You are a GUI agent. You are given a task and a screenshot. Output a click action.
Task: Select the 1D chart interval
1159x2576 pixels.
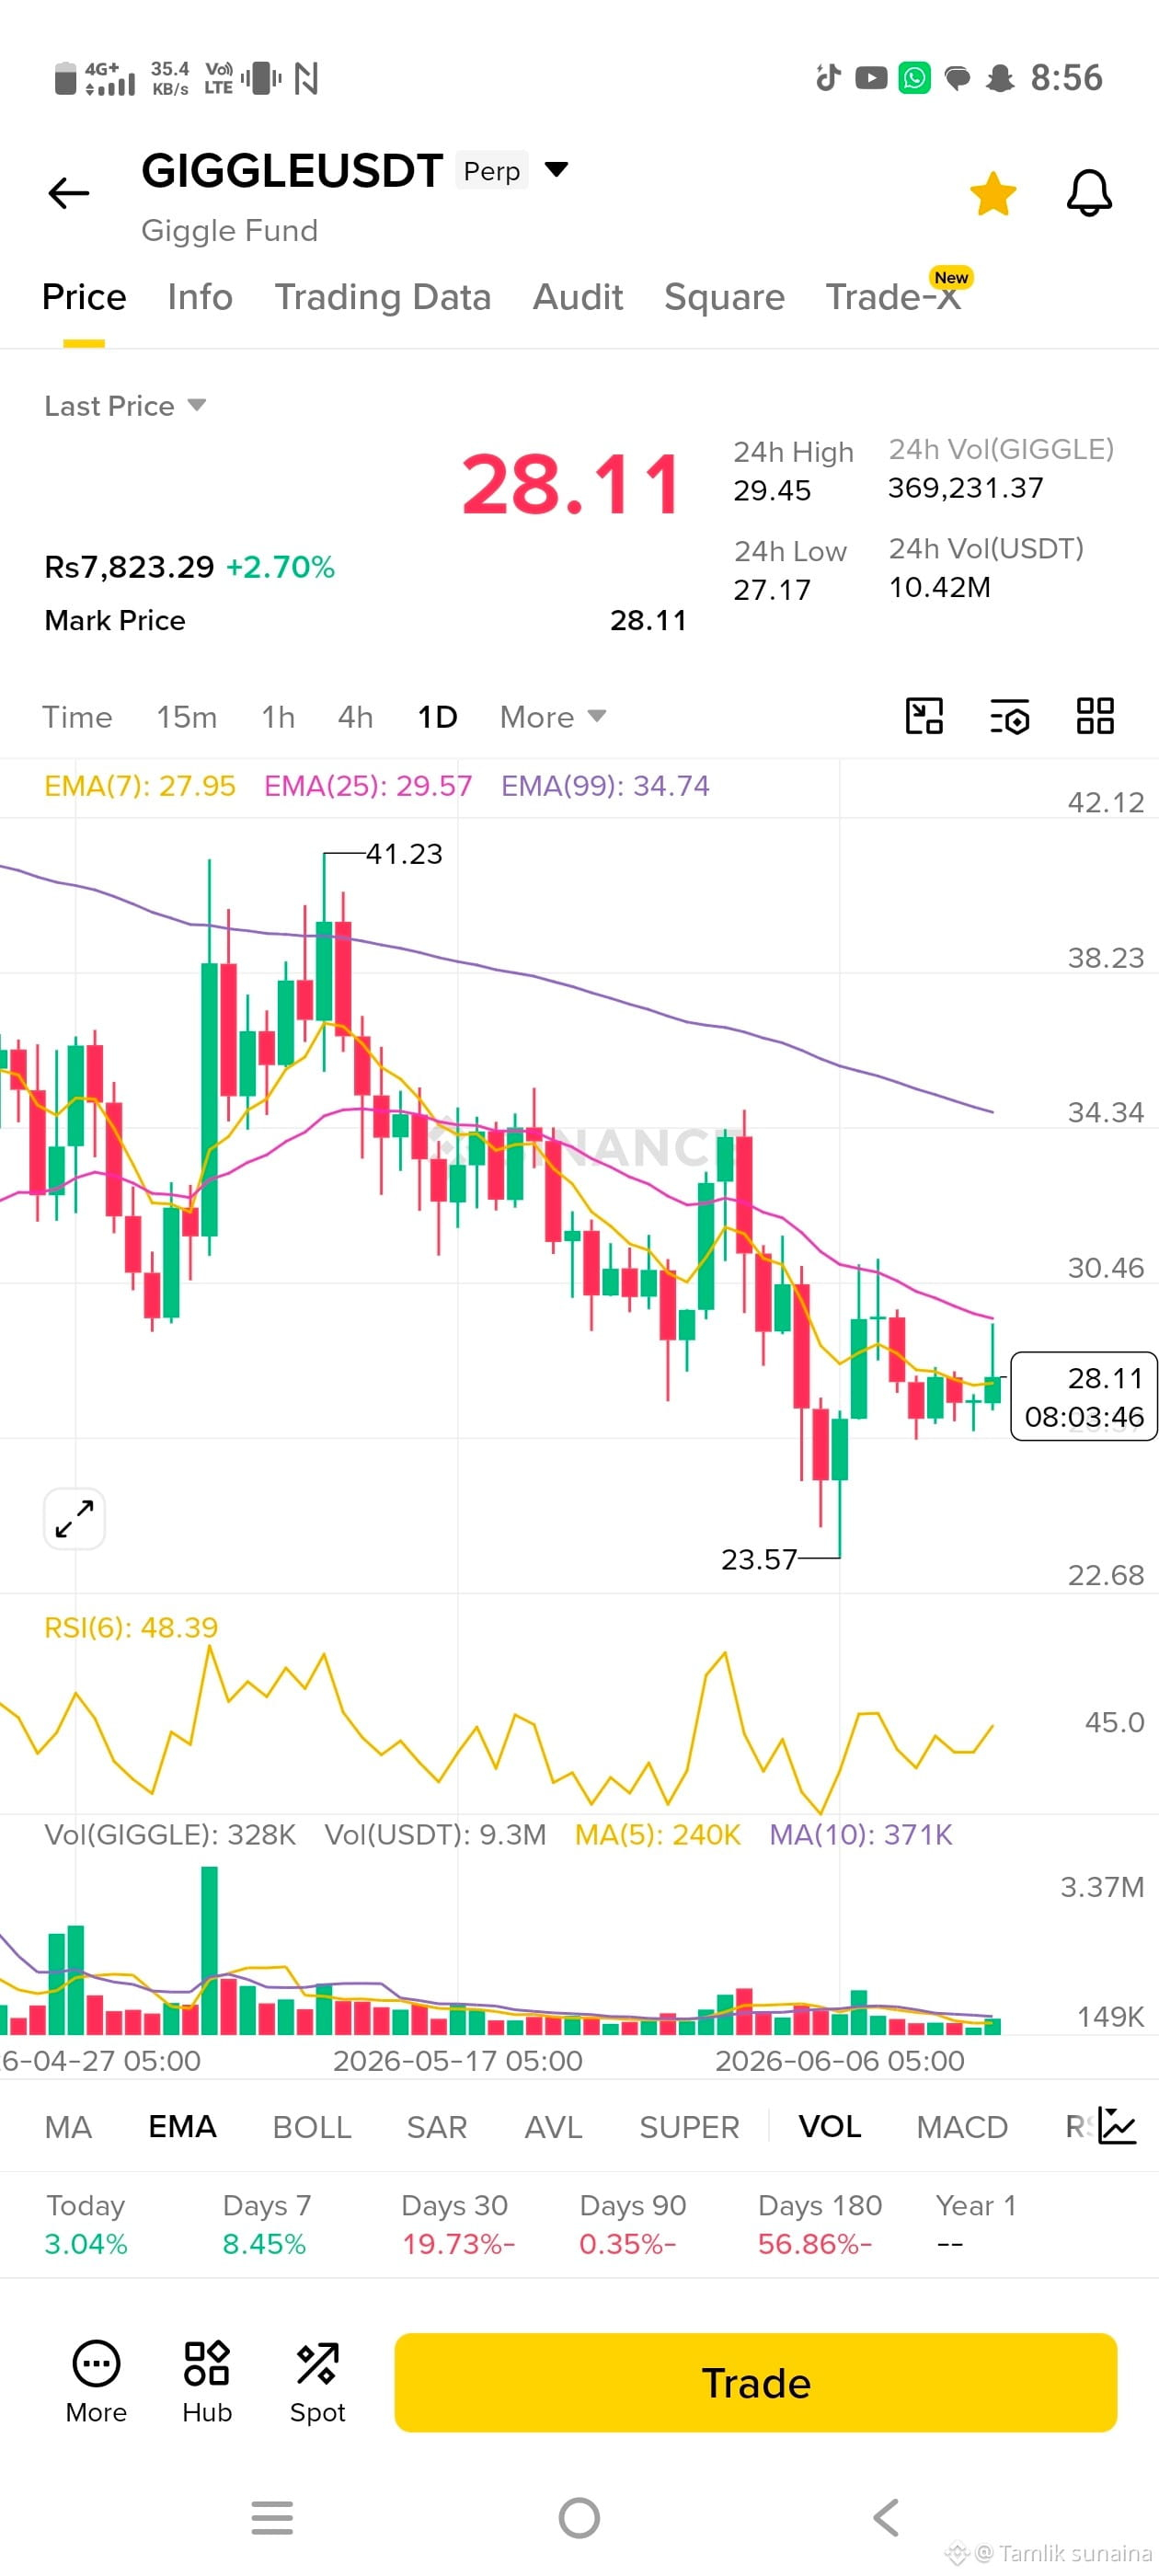pos(437,717)
